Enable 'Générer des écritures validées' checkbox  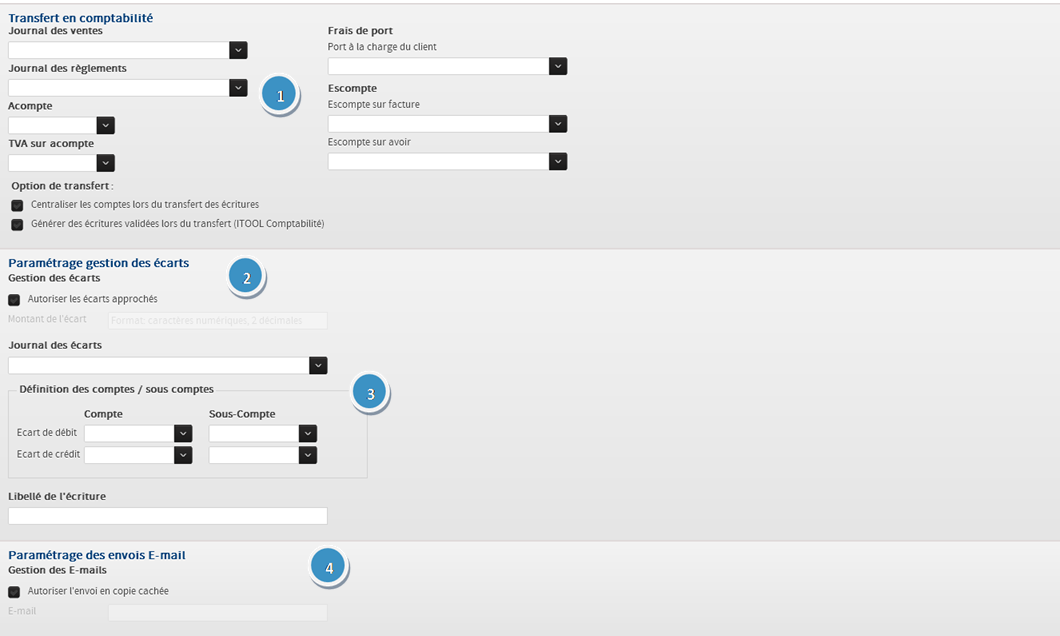coord(17,224)
